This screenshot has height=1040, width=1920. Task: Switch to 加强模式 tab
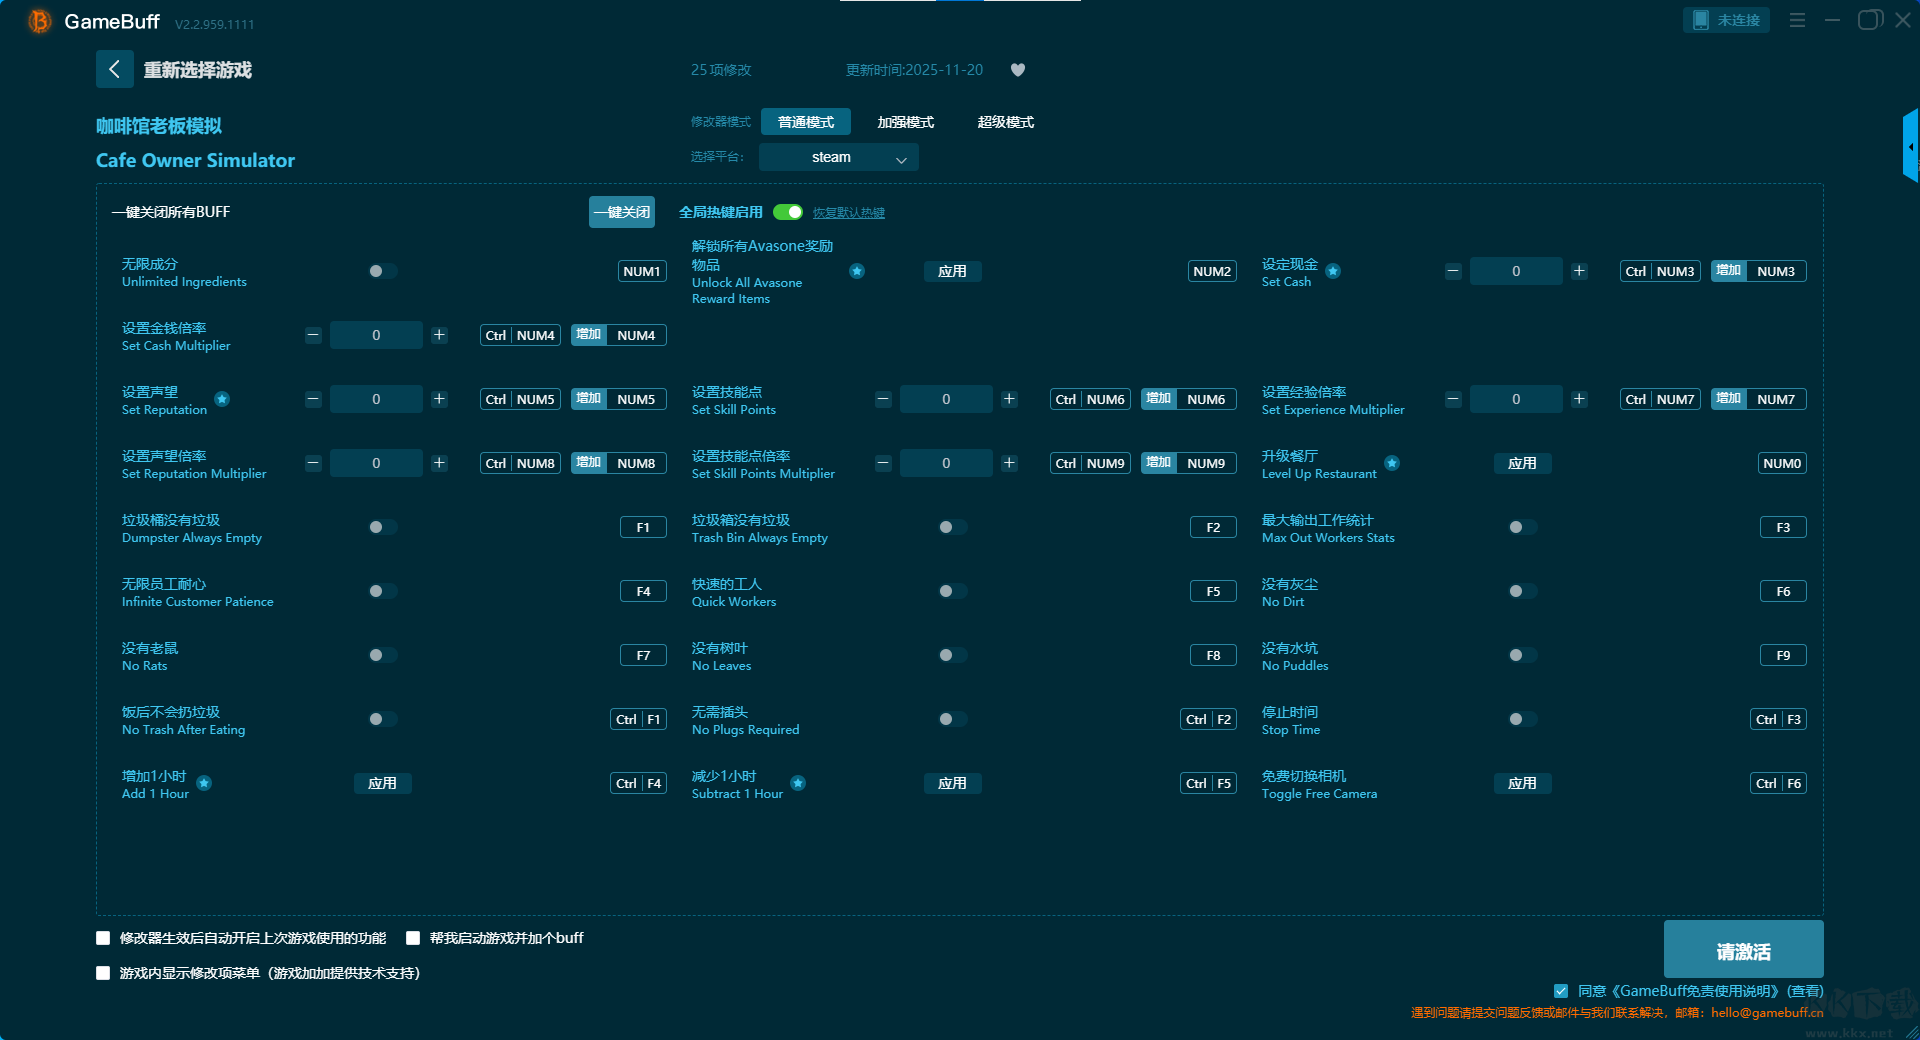905,122
